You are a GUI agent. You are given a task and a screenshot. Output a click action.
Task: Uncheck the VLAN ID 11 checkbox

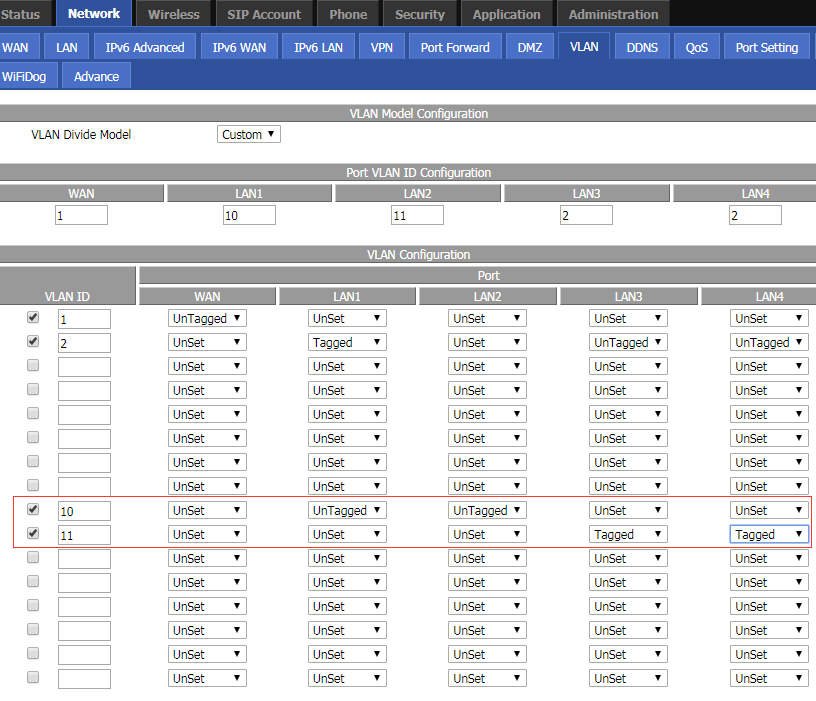(x=33, y=533)
